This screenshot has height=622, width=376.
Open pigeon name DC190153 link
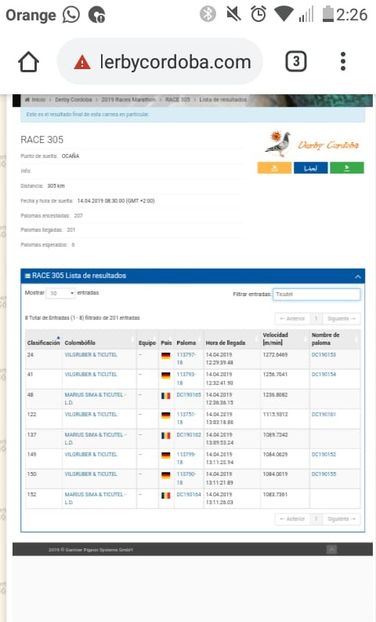pyautogui.click(x=324, y=355)
